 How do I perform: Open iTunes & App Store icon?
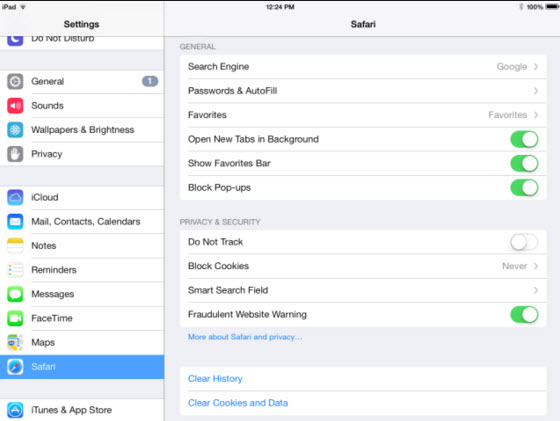coord(15,410)
